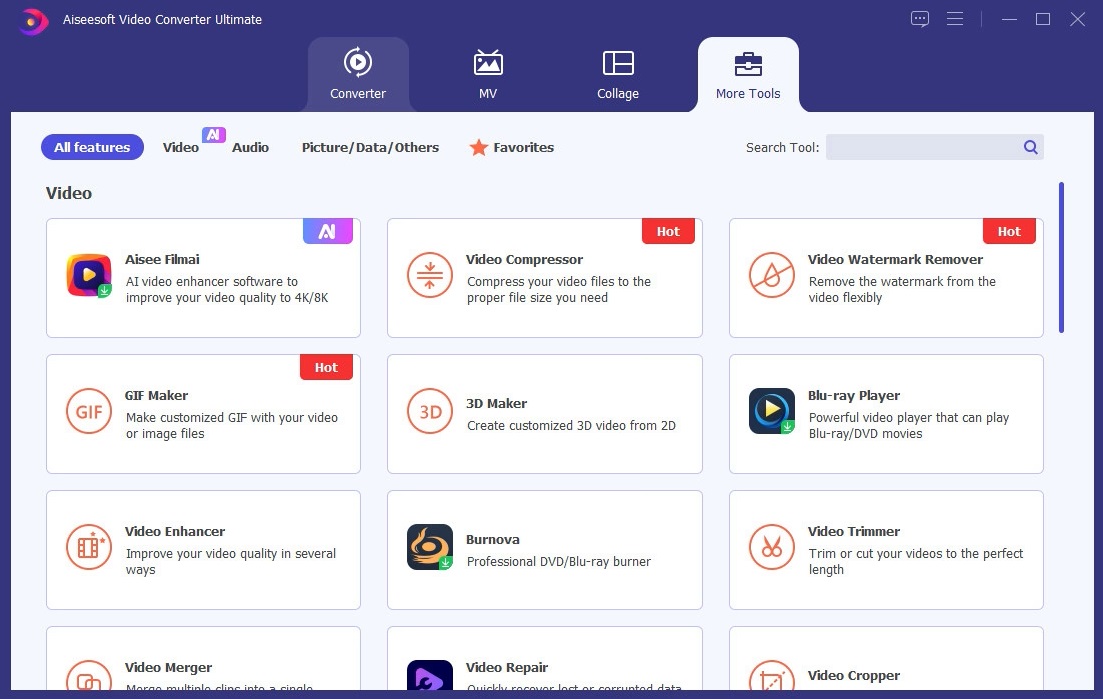
Task: Click the Hot badge on Video Compressor
Action: pos(668,231)
